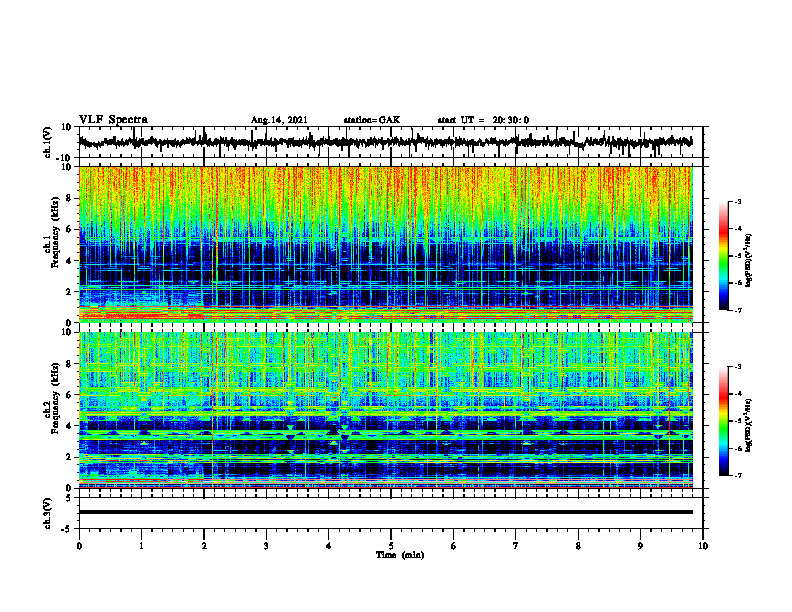Image resolution: width=792 pixels, height=612 pixels.
Task: Click the '3' tick on time axis
Action: [266, 546]
